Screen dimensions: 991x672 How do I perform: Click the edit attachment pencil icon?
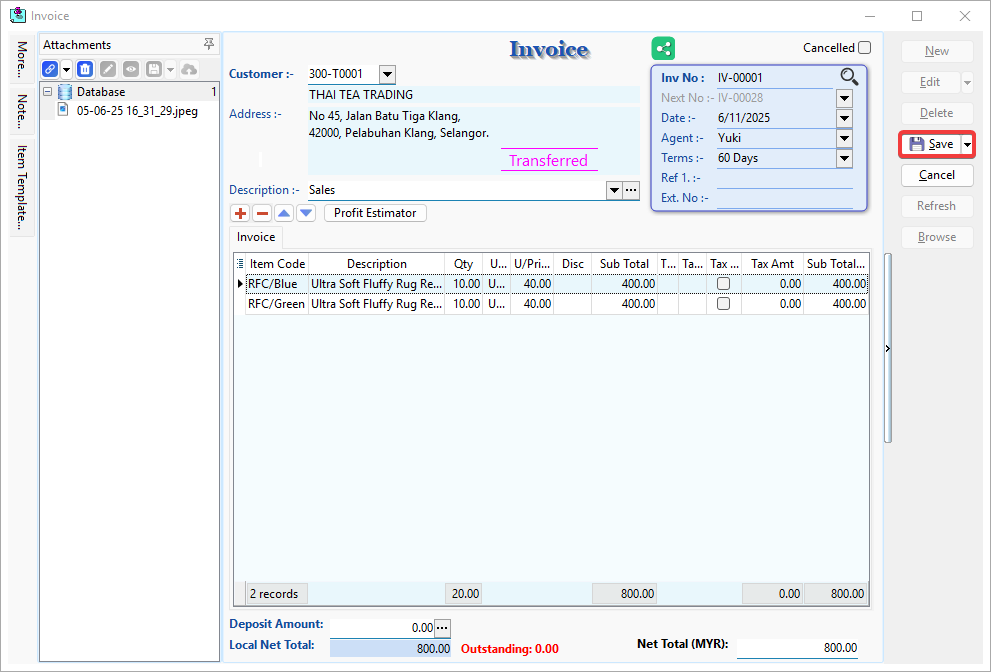[108, 69]
